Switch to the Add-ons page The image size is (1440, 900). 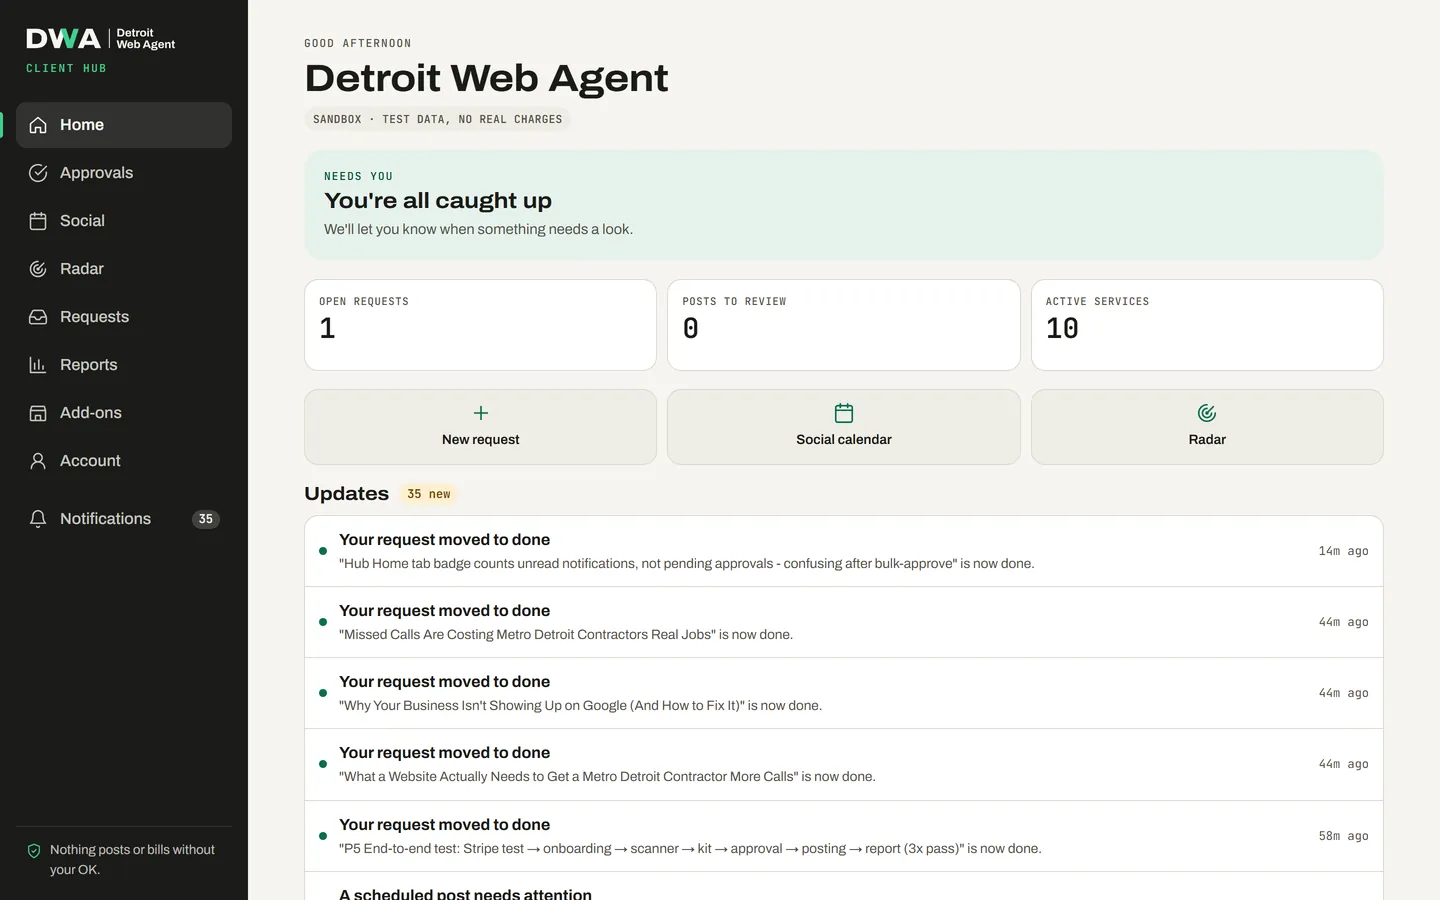[124, 413]
